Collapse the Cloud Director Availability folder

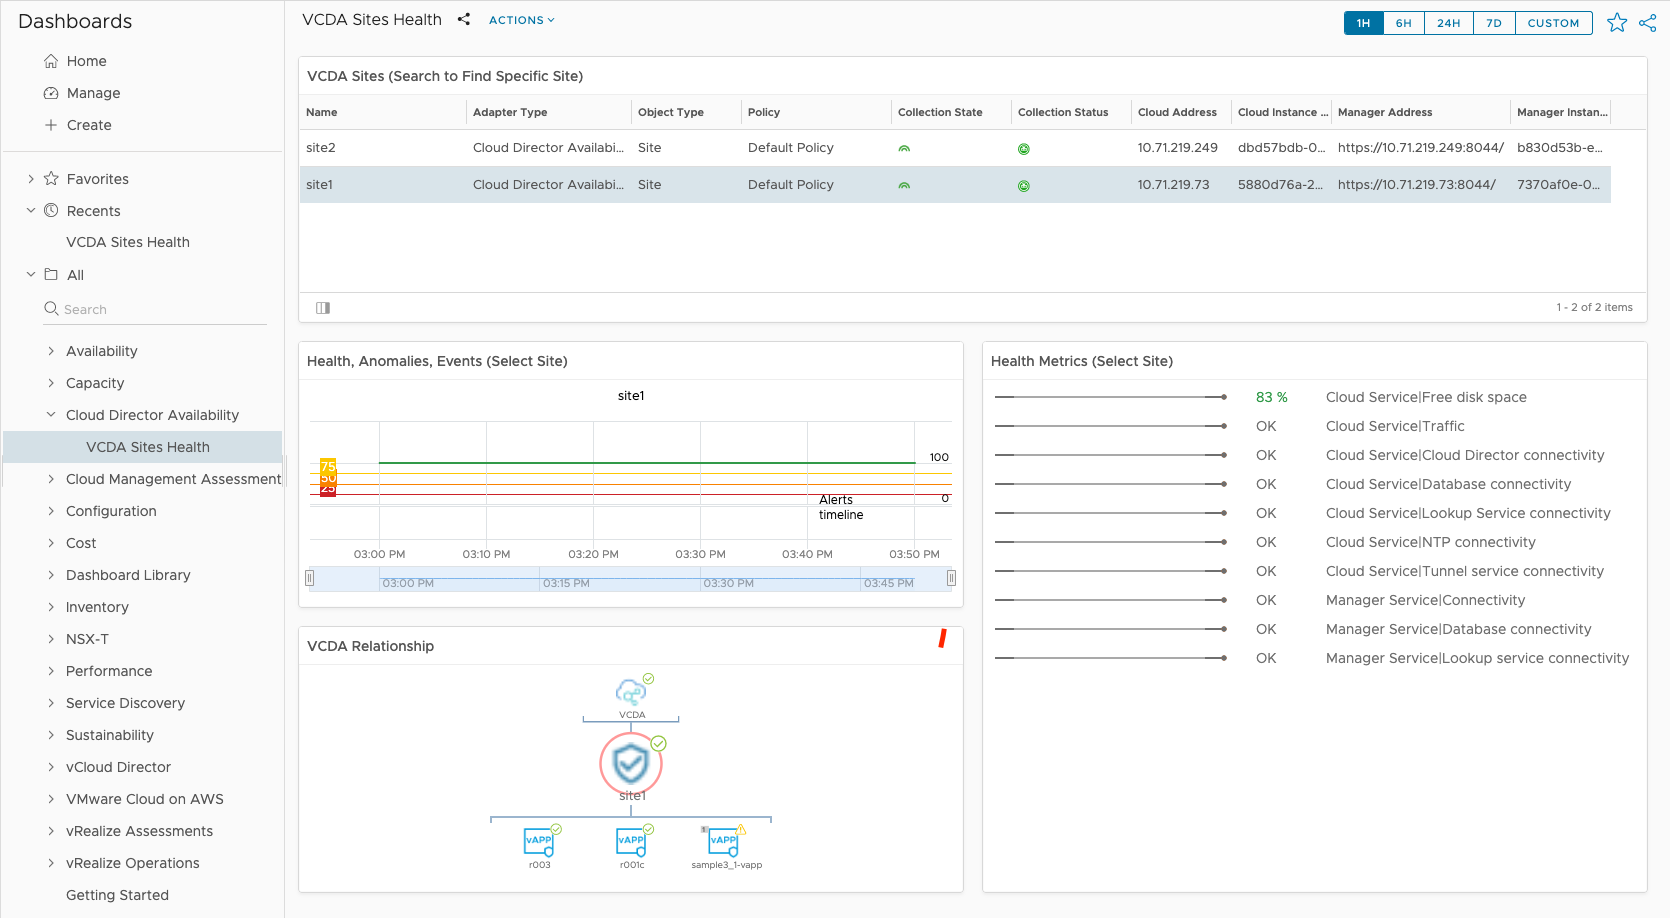[x=51, y=415]
